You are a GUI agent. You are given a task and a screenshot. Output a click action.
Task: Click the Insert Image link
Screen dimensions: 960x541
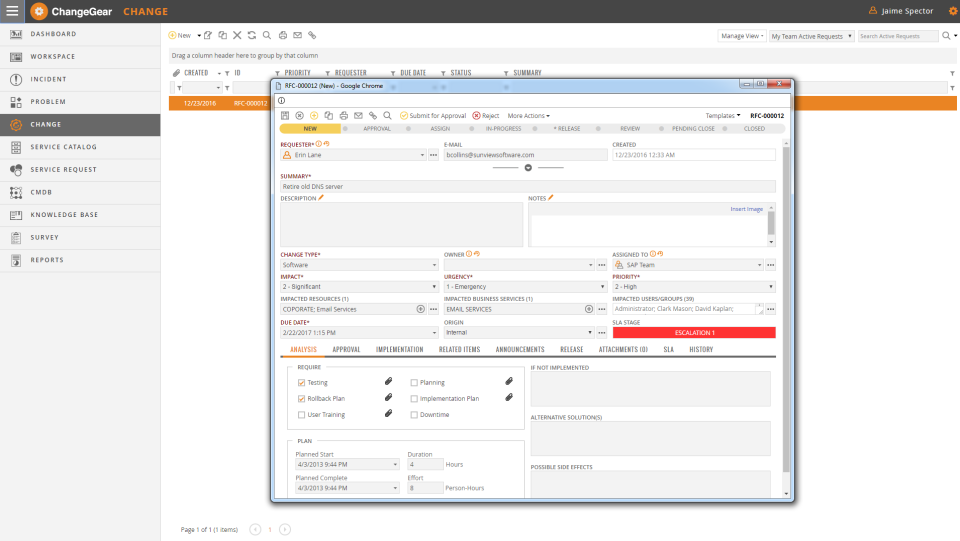[x=746, y=209]
